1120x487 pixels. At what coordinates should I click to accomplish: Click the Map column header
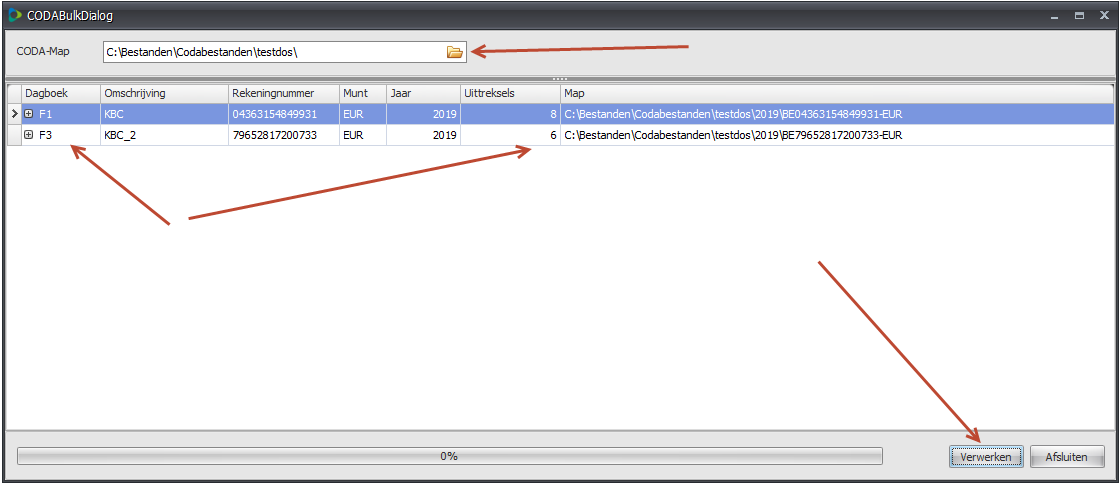(836, 93)
